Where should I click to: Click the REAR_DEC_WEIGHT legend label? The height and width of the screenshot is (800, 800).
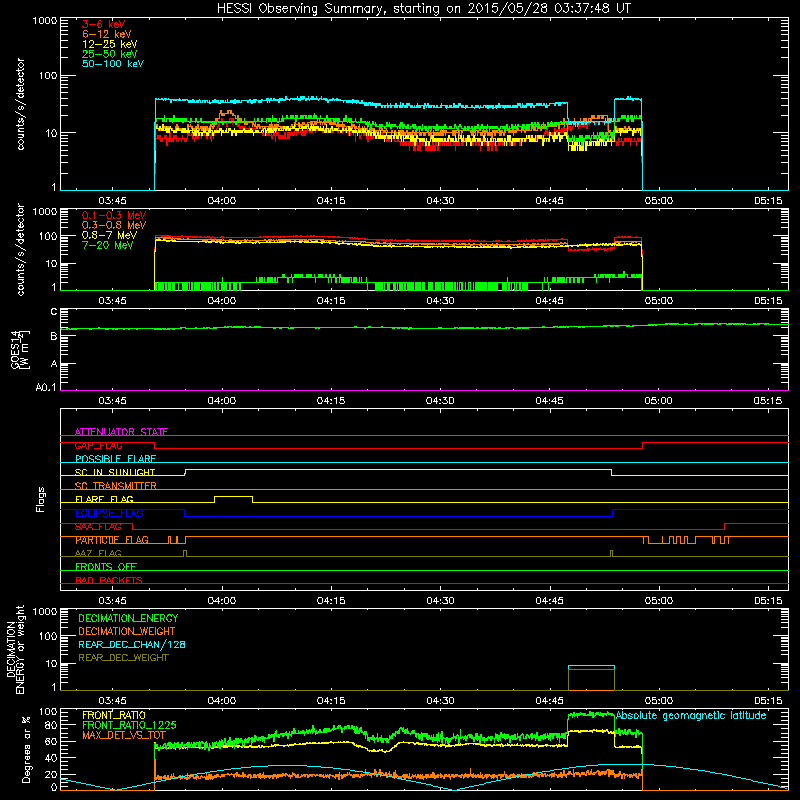tap(123, 658)
